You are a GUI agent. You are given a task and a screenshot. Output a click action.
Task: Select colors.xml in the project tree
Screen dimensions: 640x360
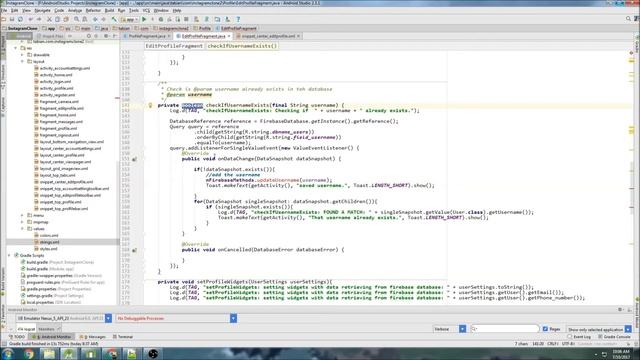click(x=49, y=236)
